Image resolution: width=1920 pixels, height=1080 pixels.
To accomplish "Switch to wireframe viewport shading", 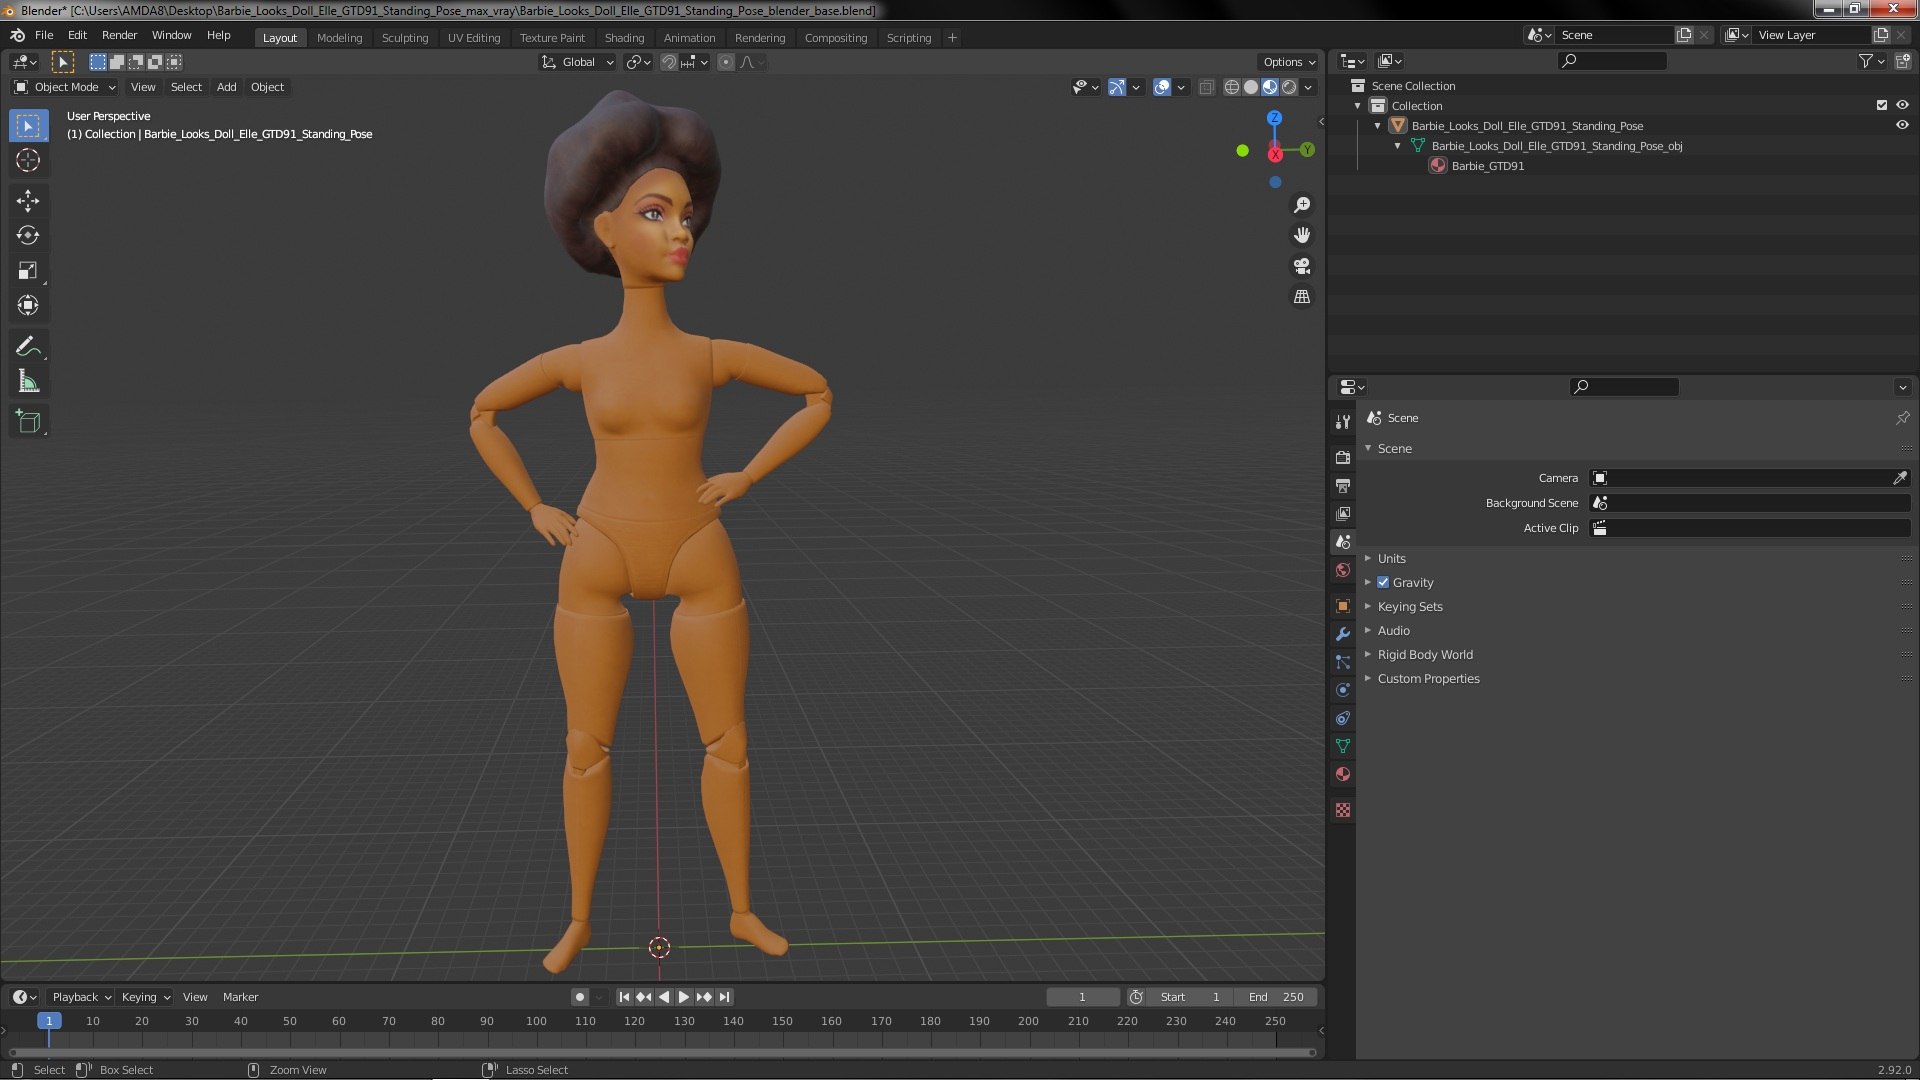I will pos(1232,87).
